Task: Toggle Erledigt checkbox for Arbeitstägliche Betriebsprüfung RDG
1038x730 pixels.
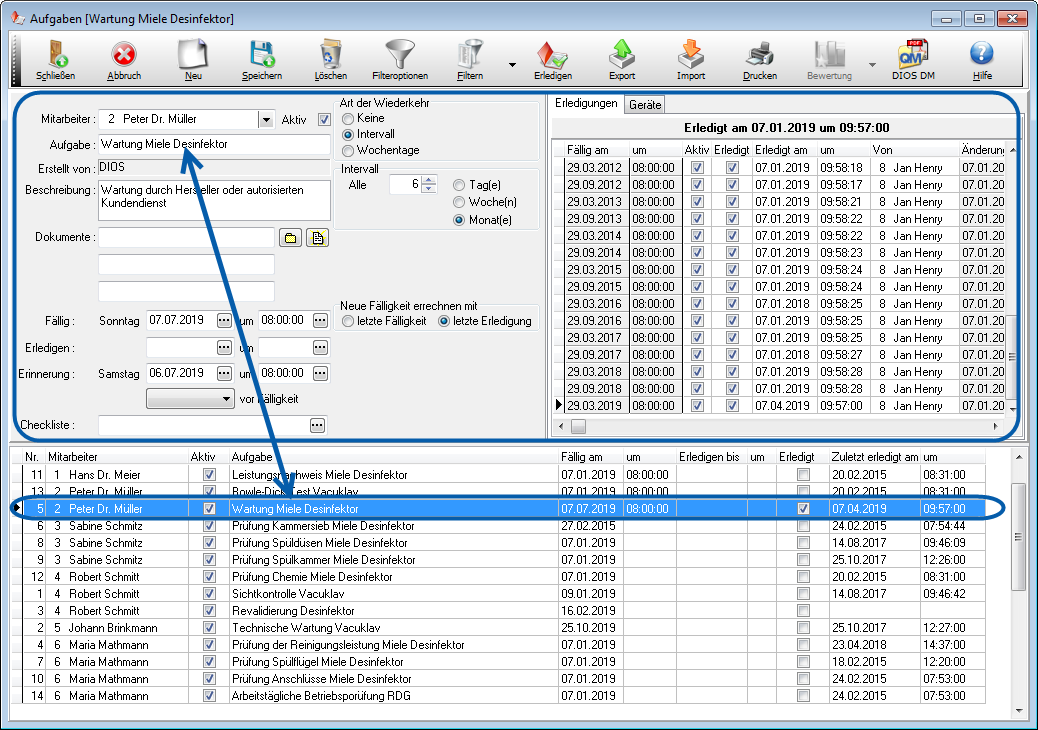Action: (x=804, y=696)
